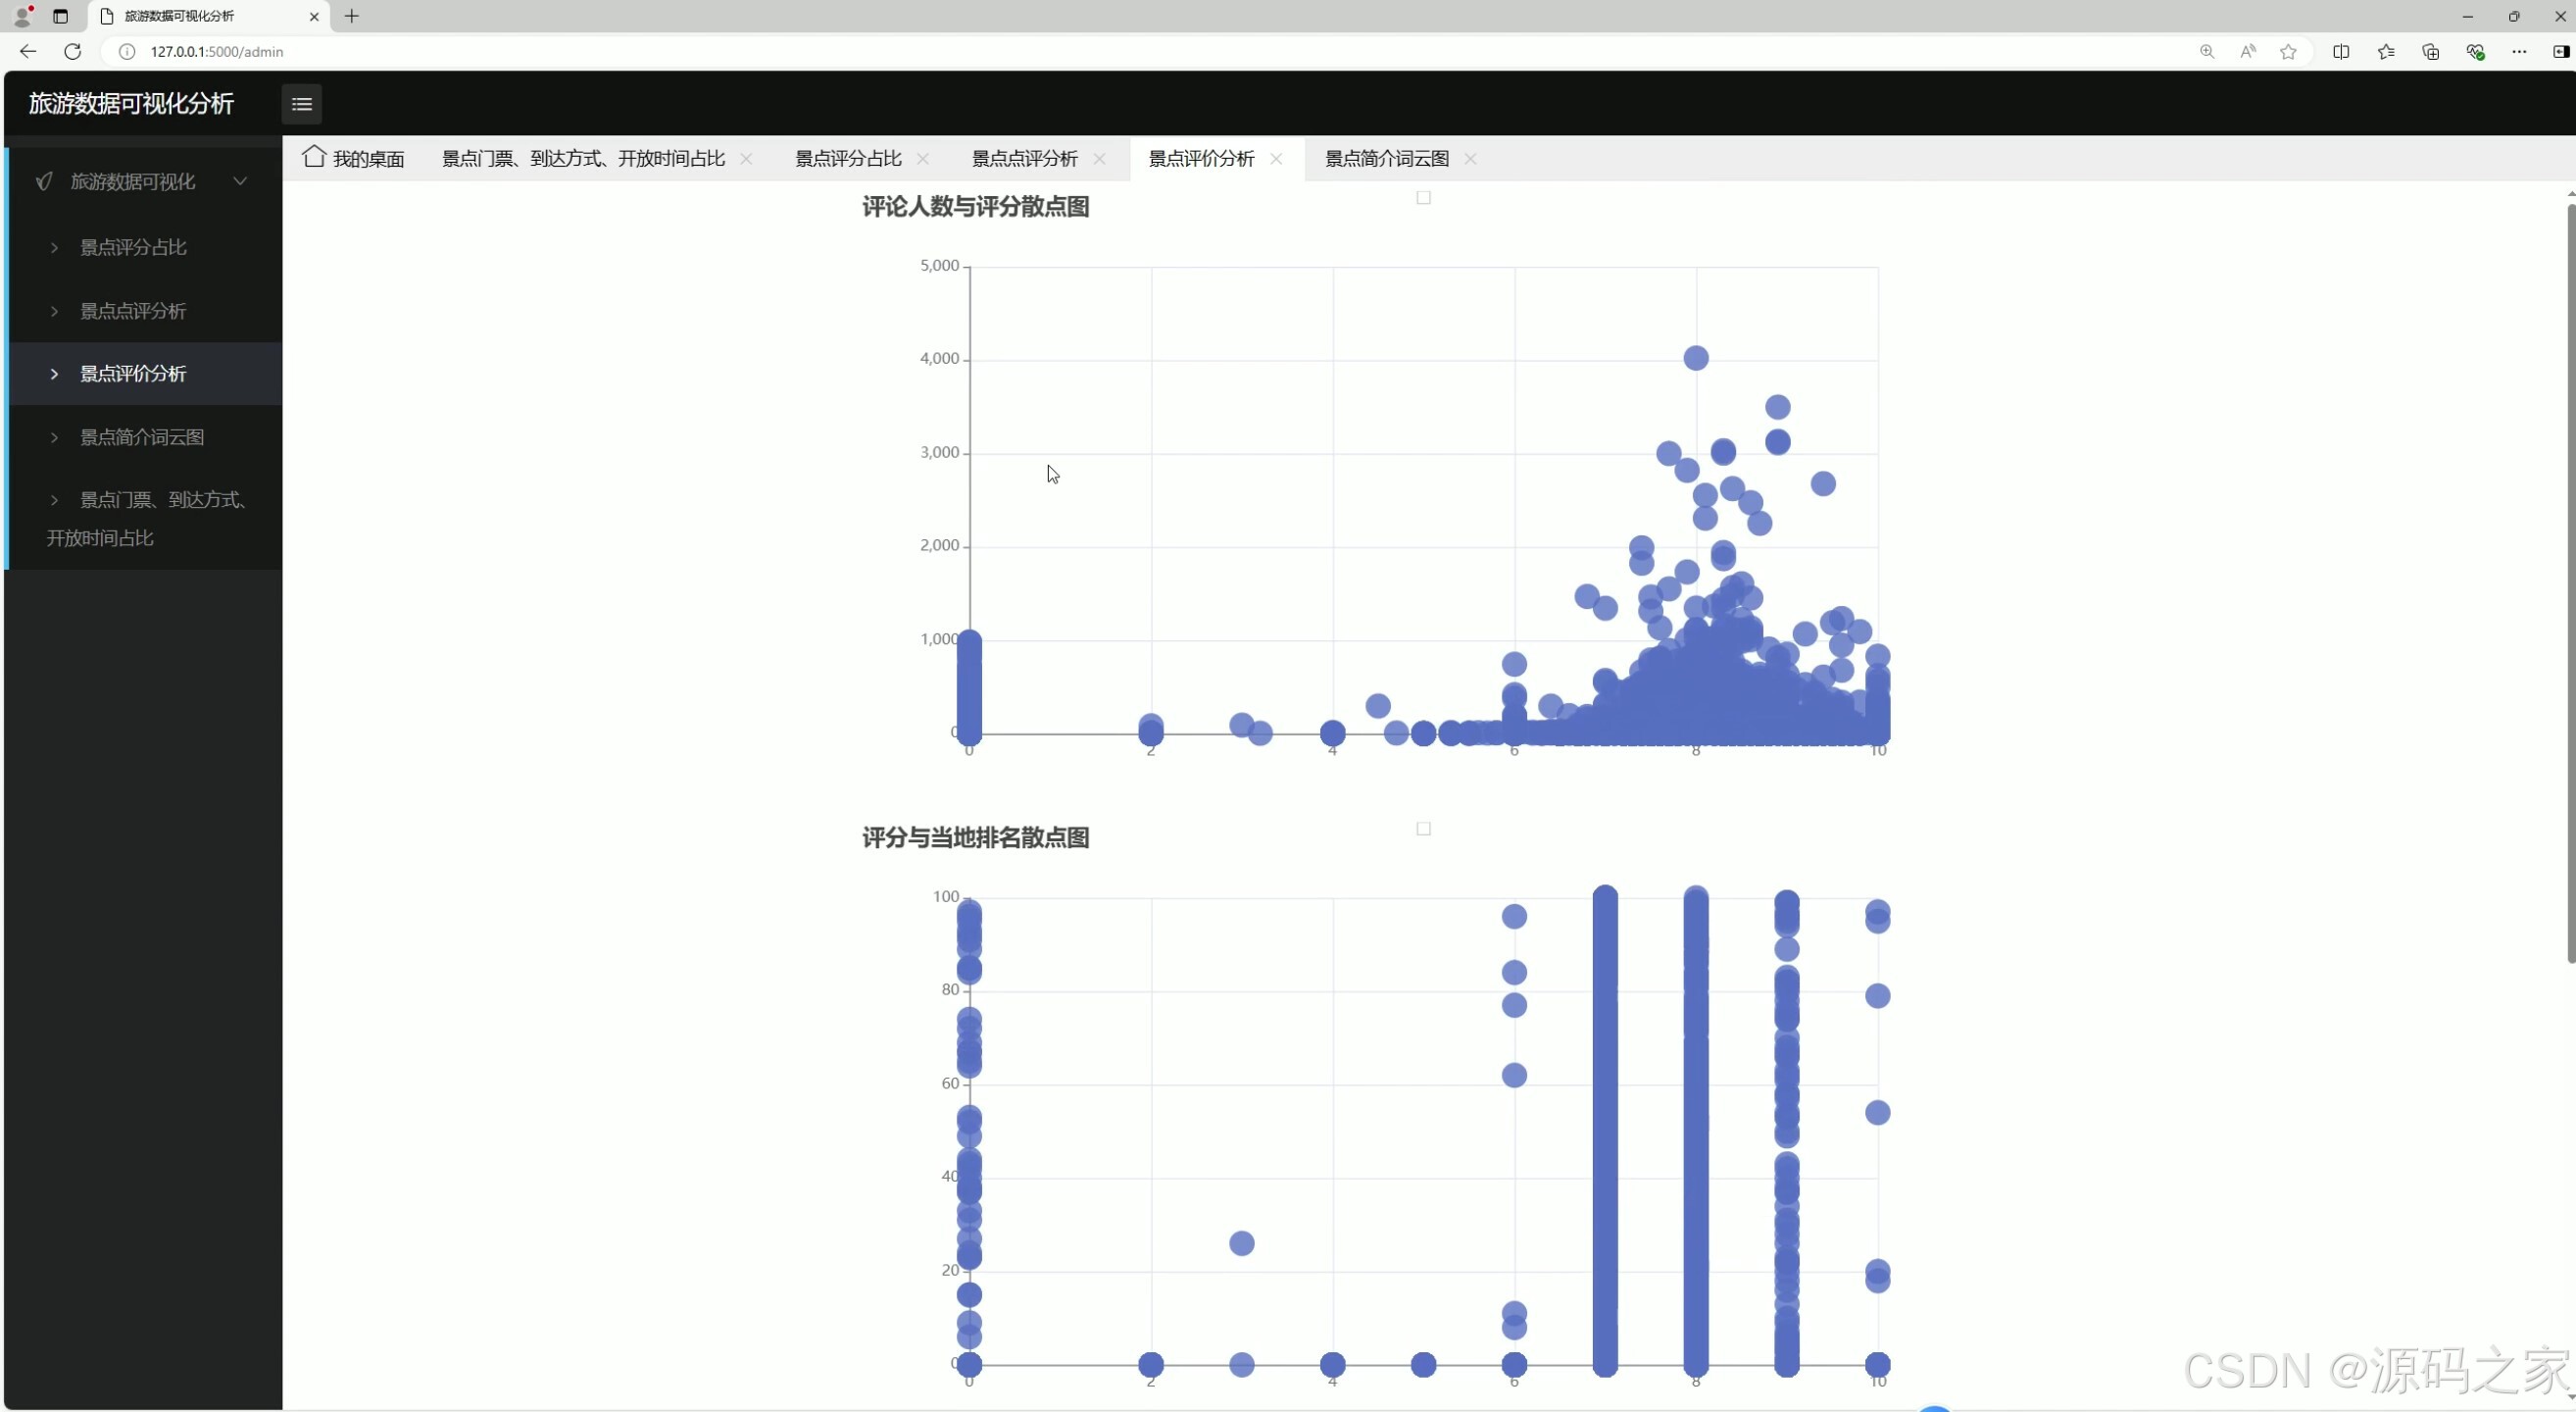Image resolution: width=2576 pixels, height=1412 pixels.
Task: Open 景点简介词云图 sidebar item
Action: click(x=142, y=437)
